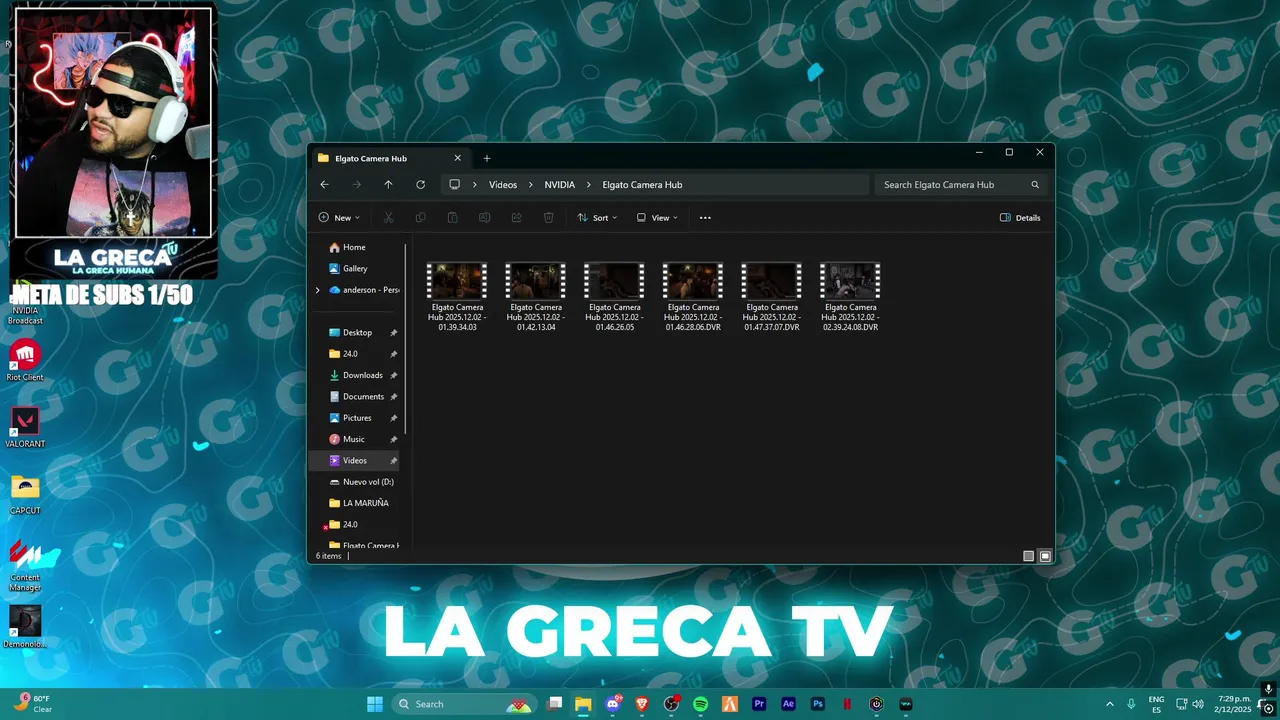
Task: Add a new Explorer tab
Action: 487,158
